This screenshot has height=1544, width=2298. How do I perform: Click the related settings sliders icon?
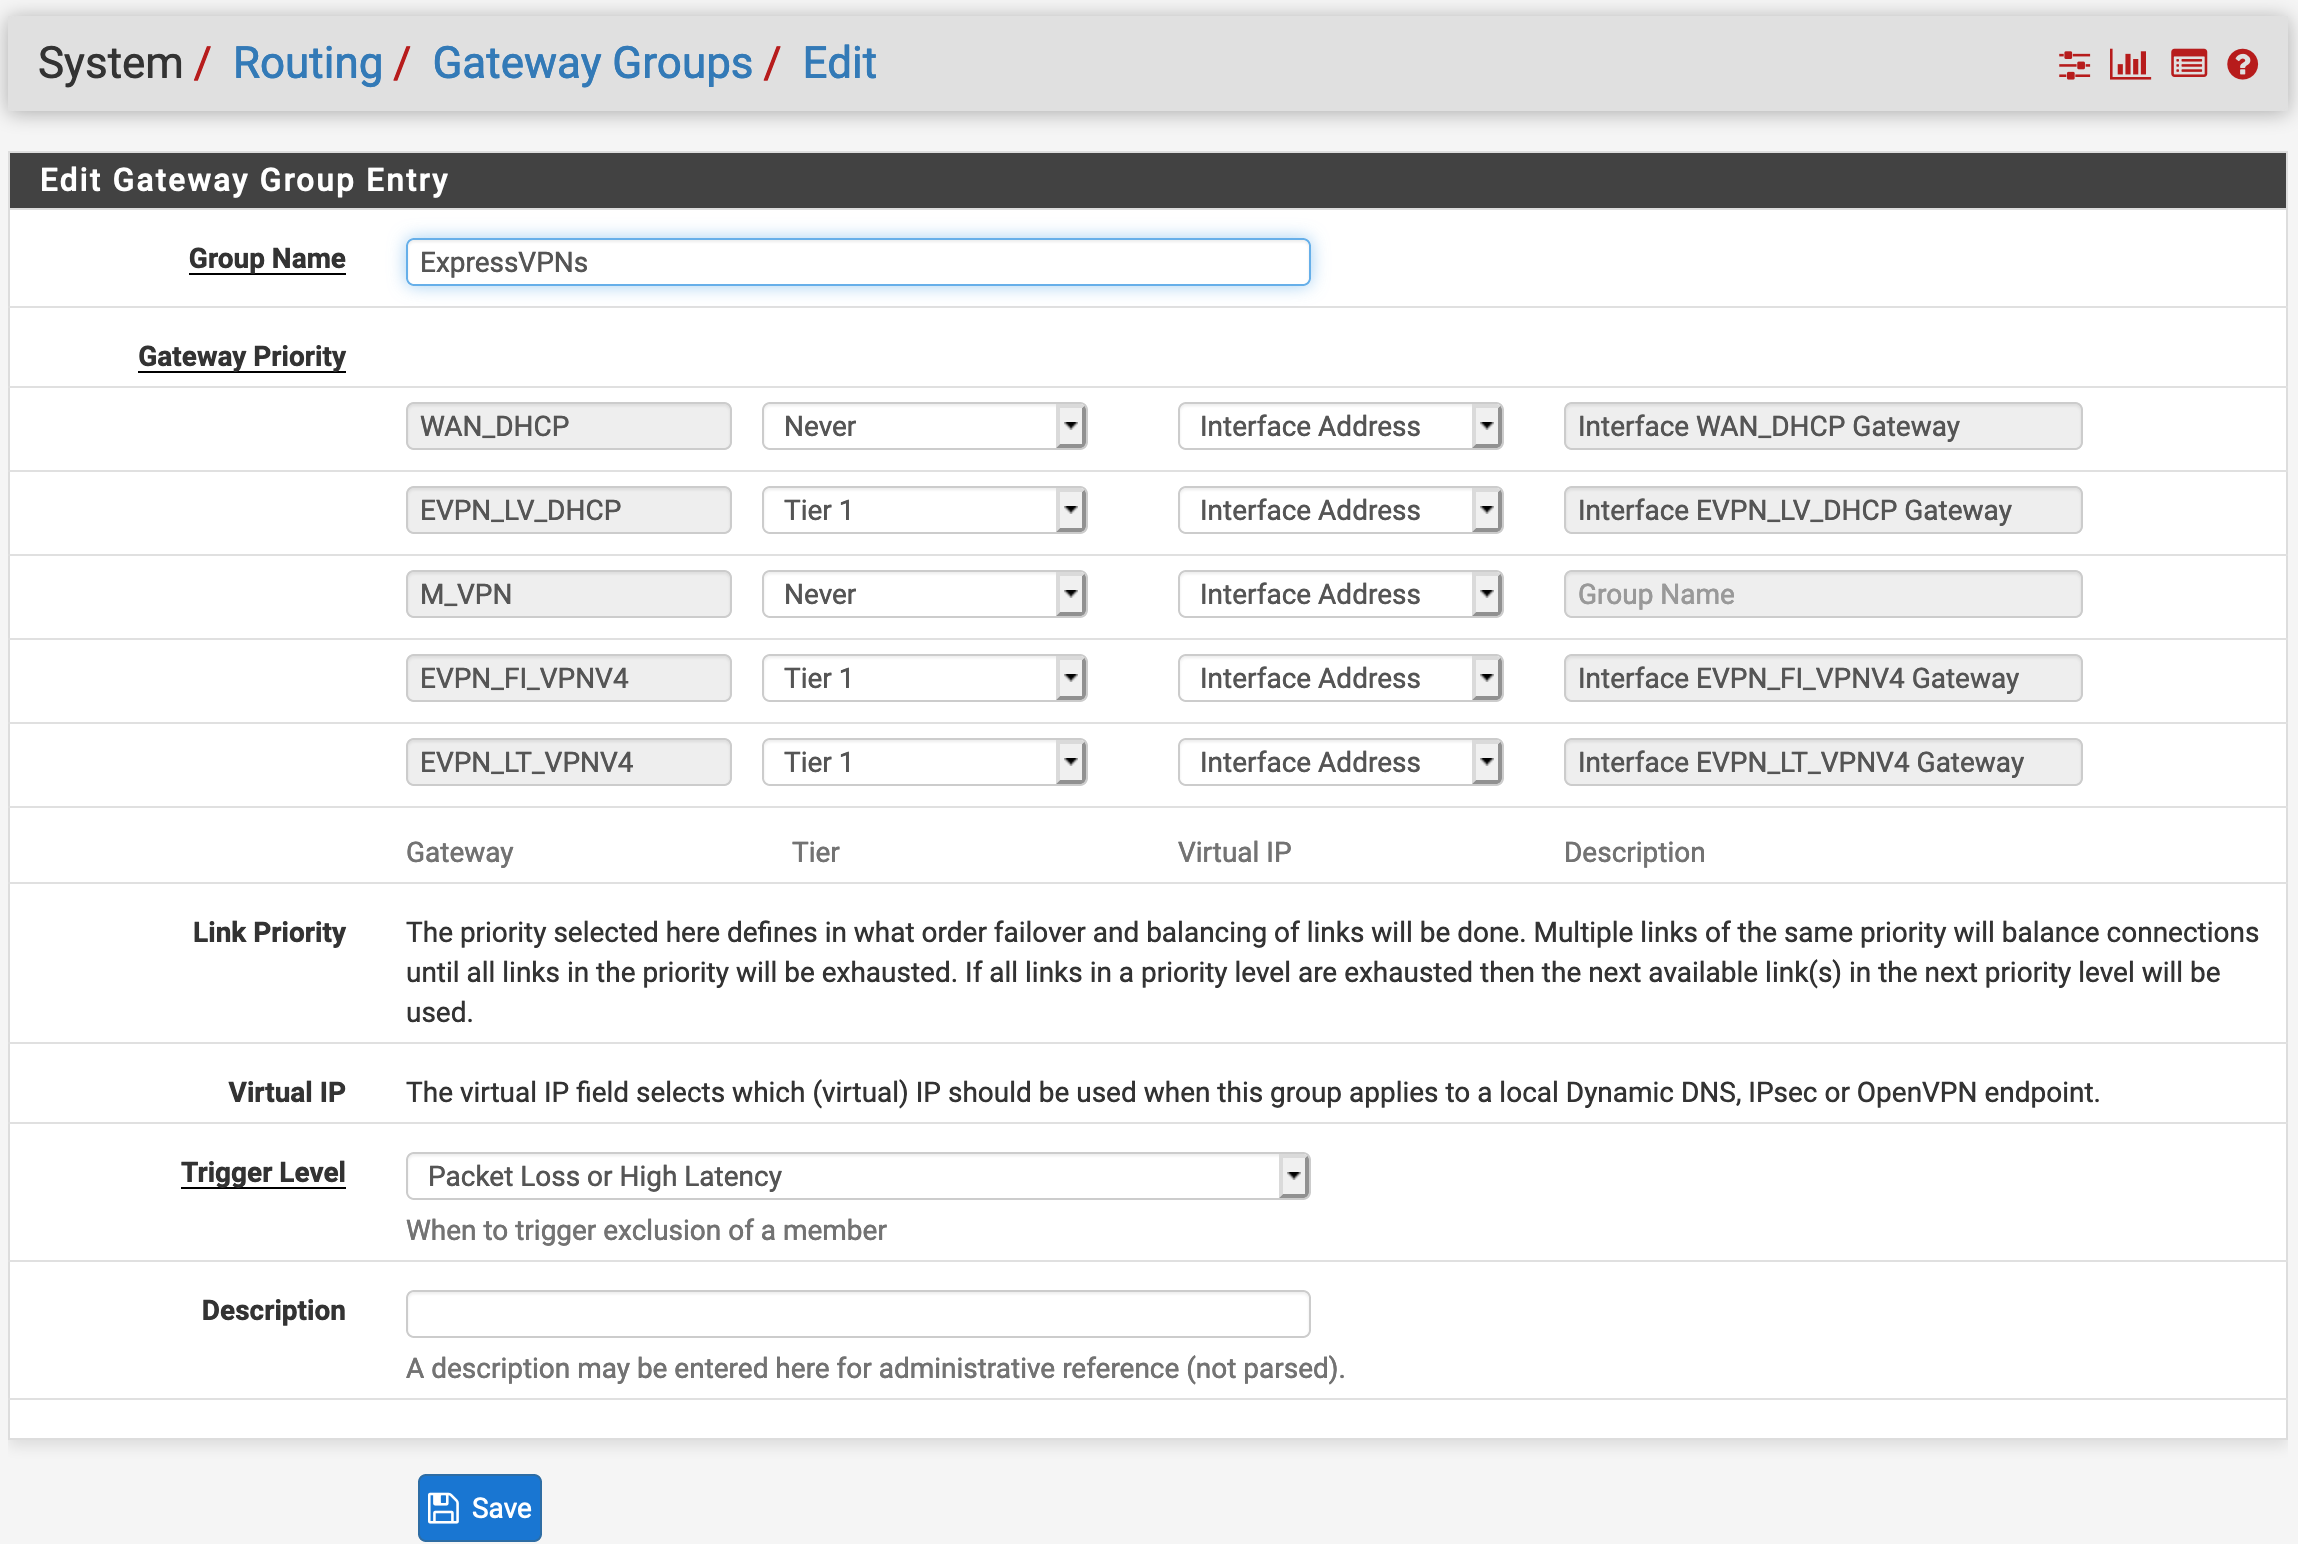[x=2074, y=65]
